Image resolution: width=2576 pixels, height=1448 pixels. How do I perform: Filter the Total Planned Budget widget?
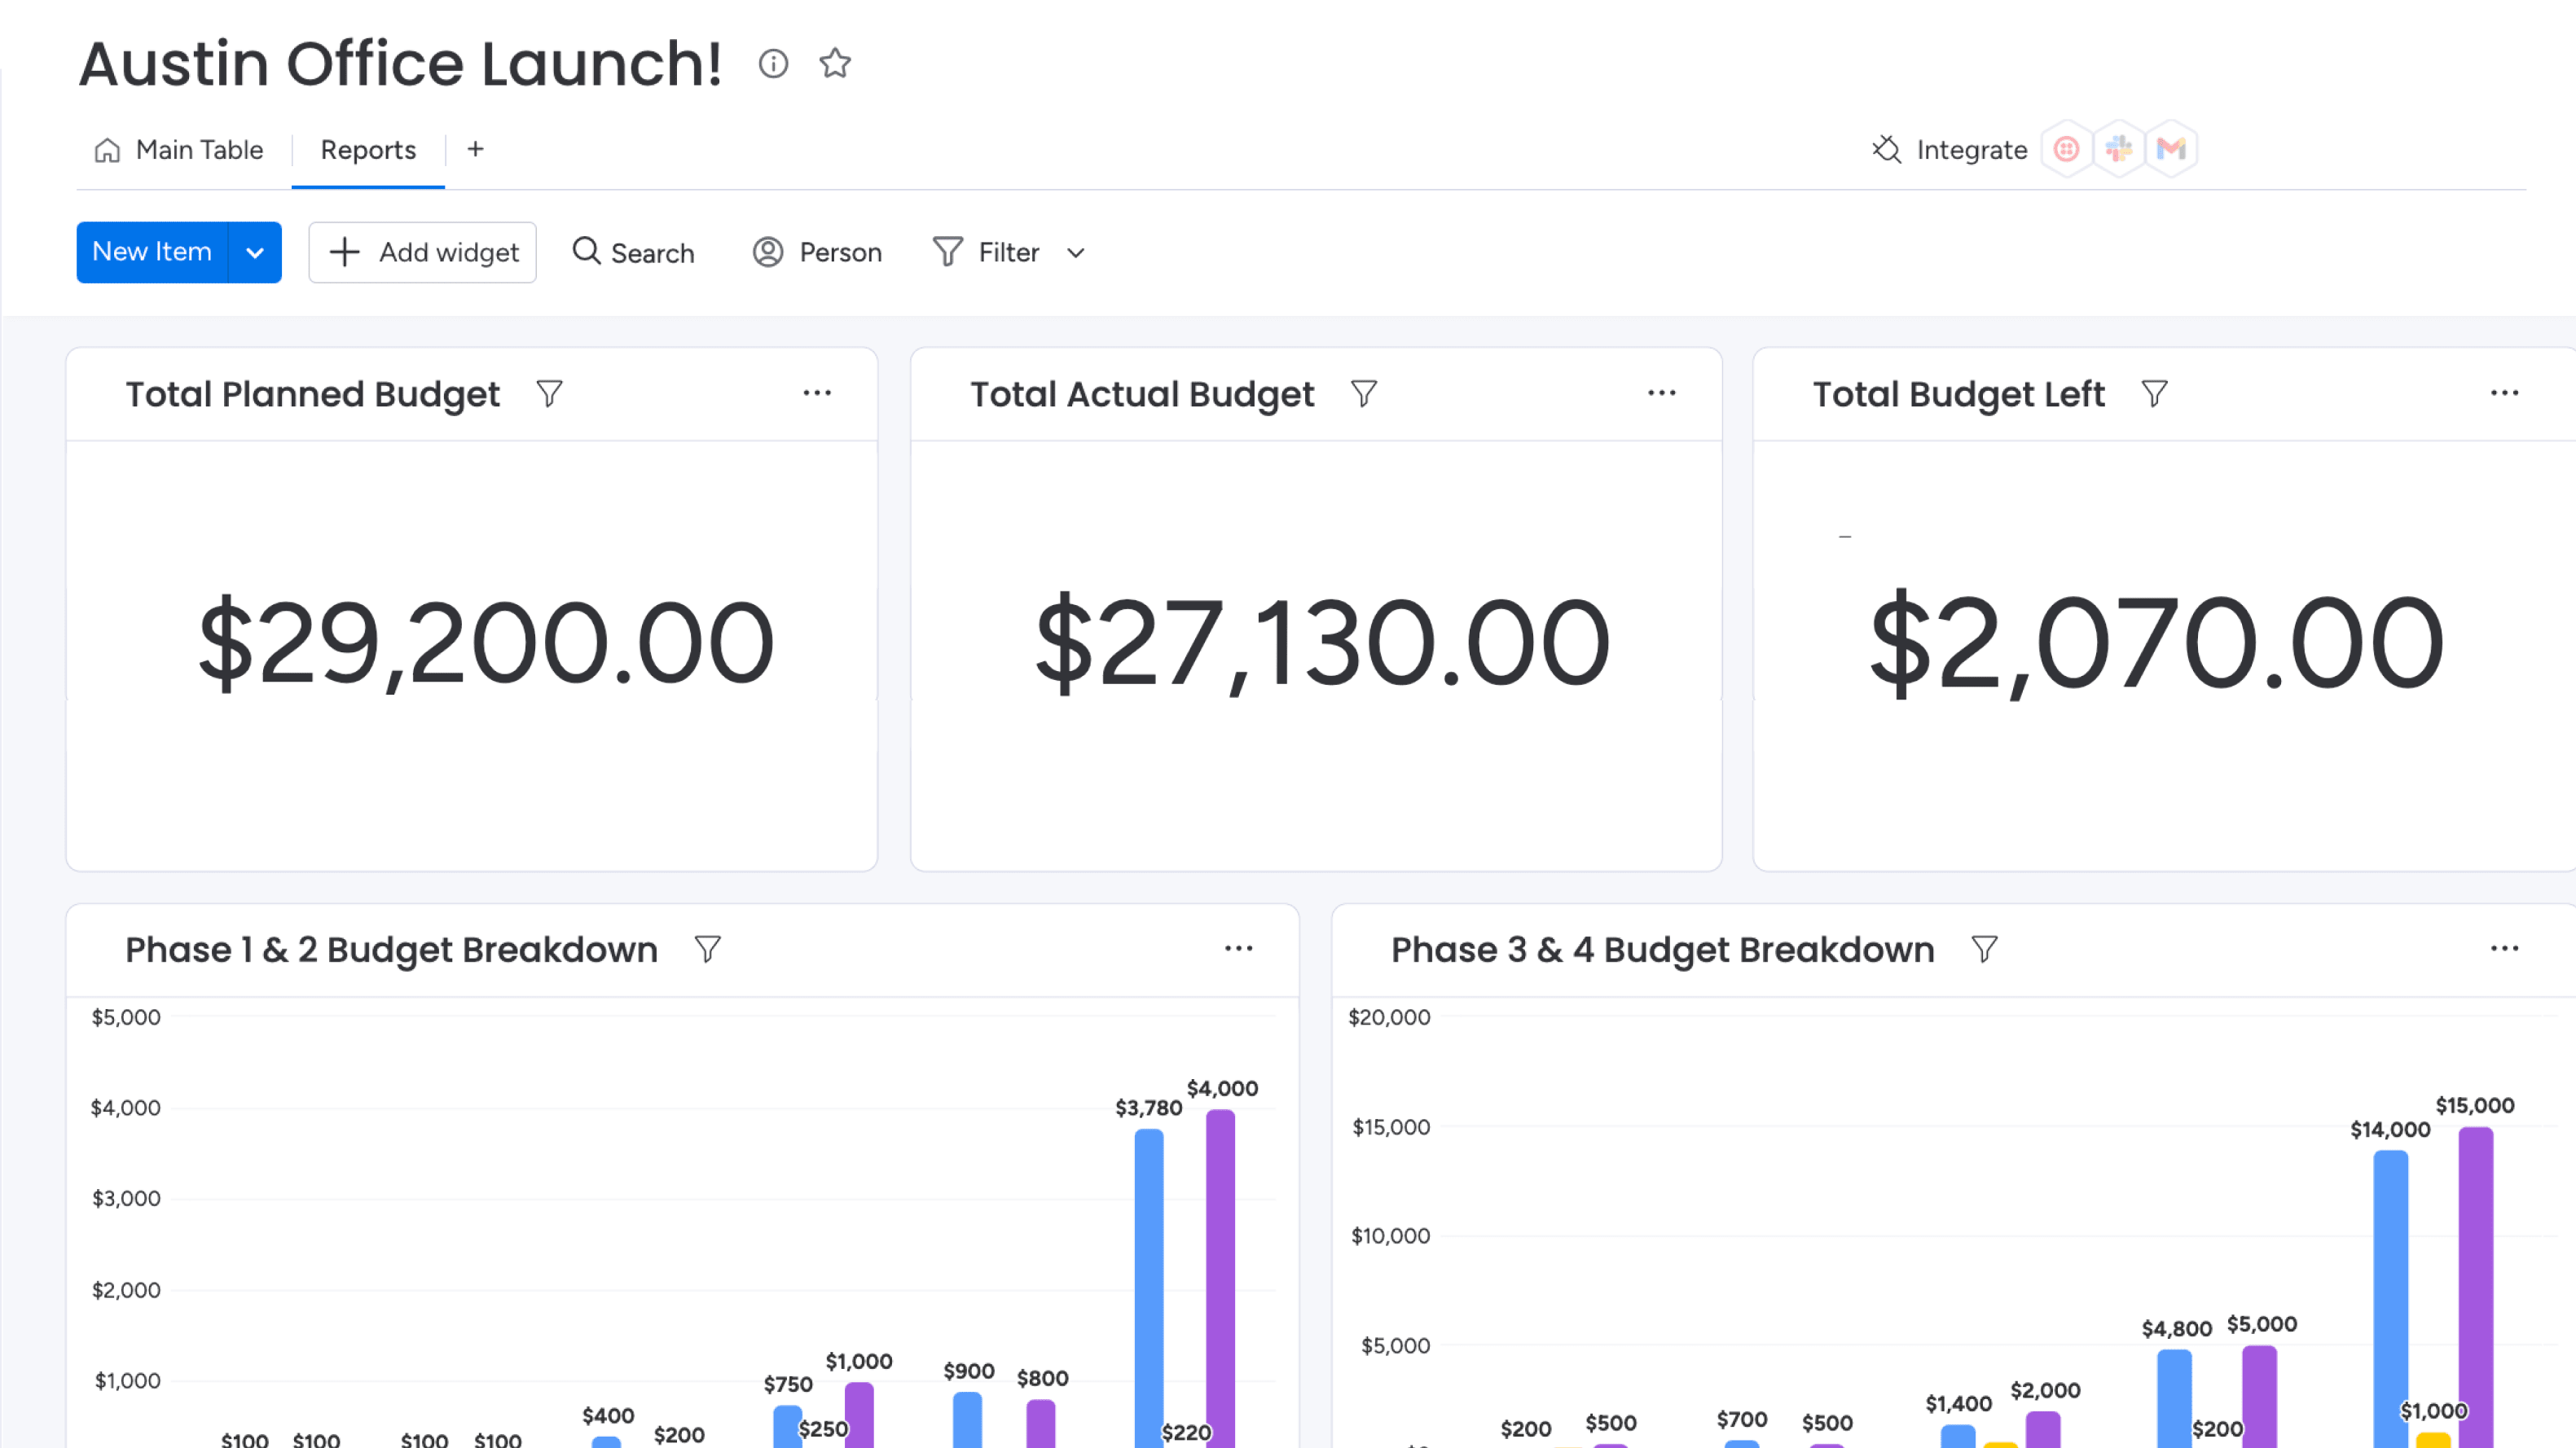pyautogui.click(x=549, y=394)
